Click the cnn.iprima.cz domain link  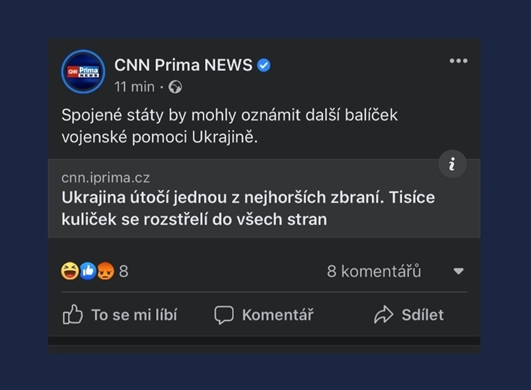pos(105,178)
